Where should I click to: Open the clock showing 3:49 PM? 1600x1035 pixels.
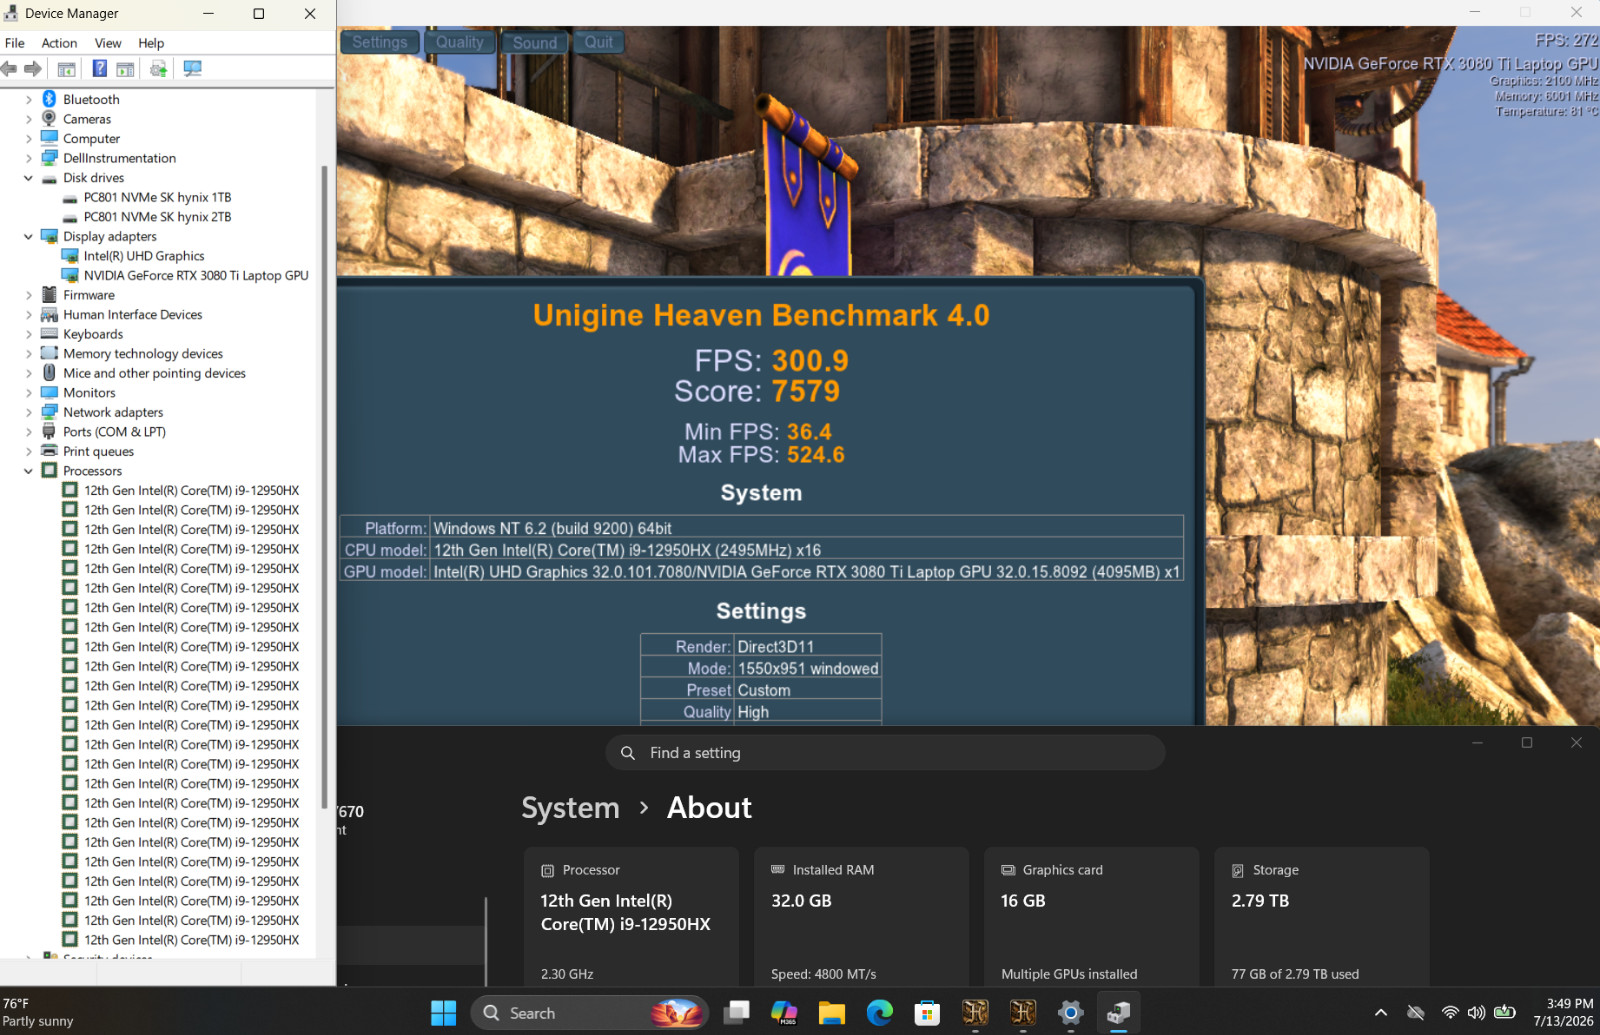[x=1563, y=1012]
